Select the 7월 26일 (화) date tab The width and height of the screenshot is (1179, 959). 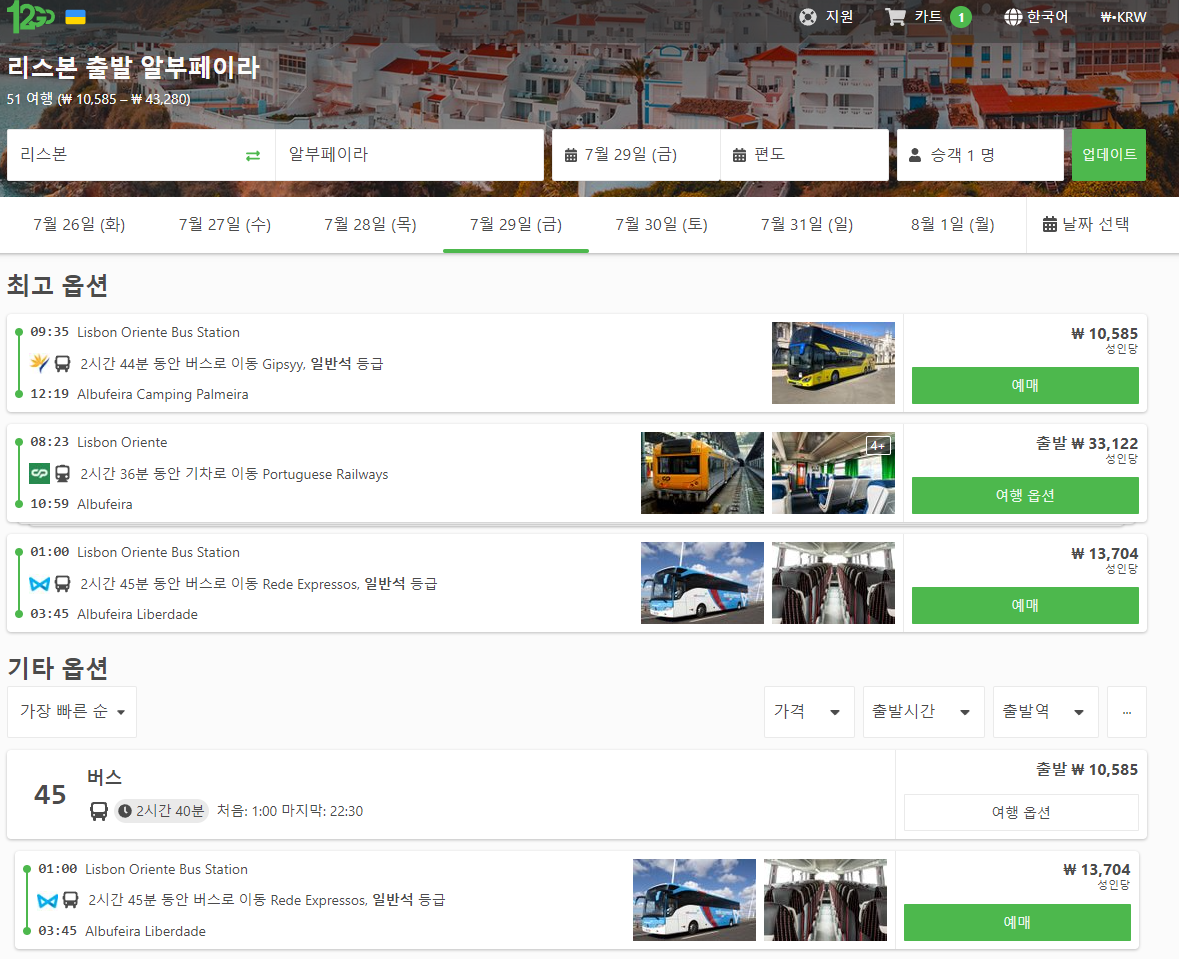(79, 224)
